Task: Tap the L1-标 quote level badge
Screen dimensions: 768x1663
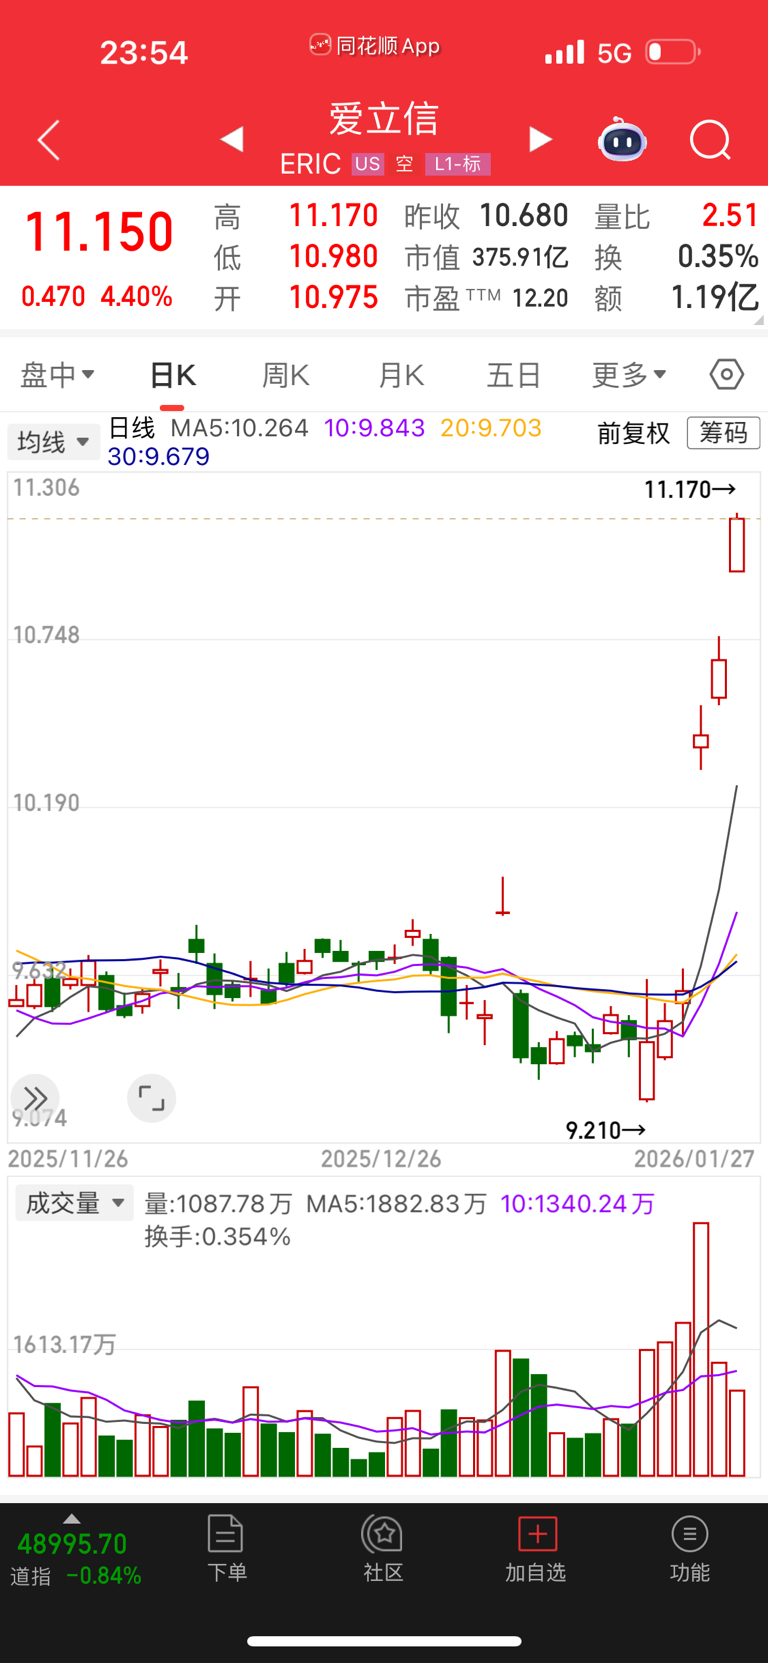Action: 458,164
